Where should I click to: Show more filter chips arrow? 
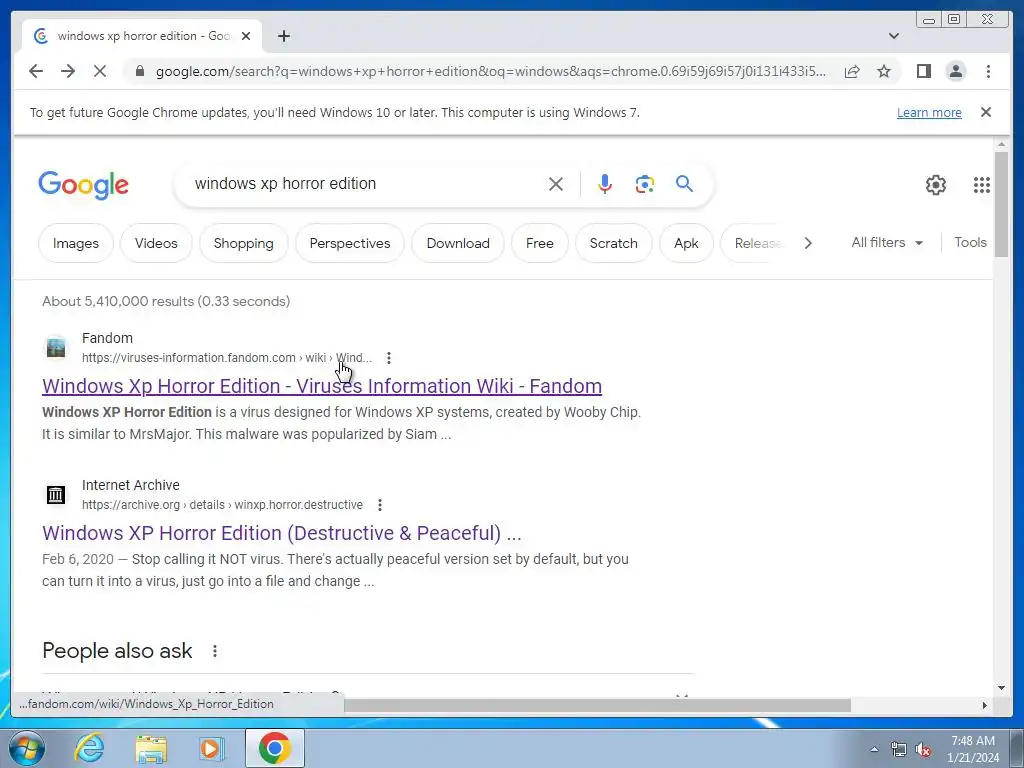(808, 243)
